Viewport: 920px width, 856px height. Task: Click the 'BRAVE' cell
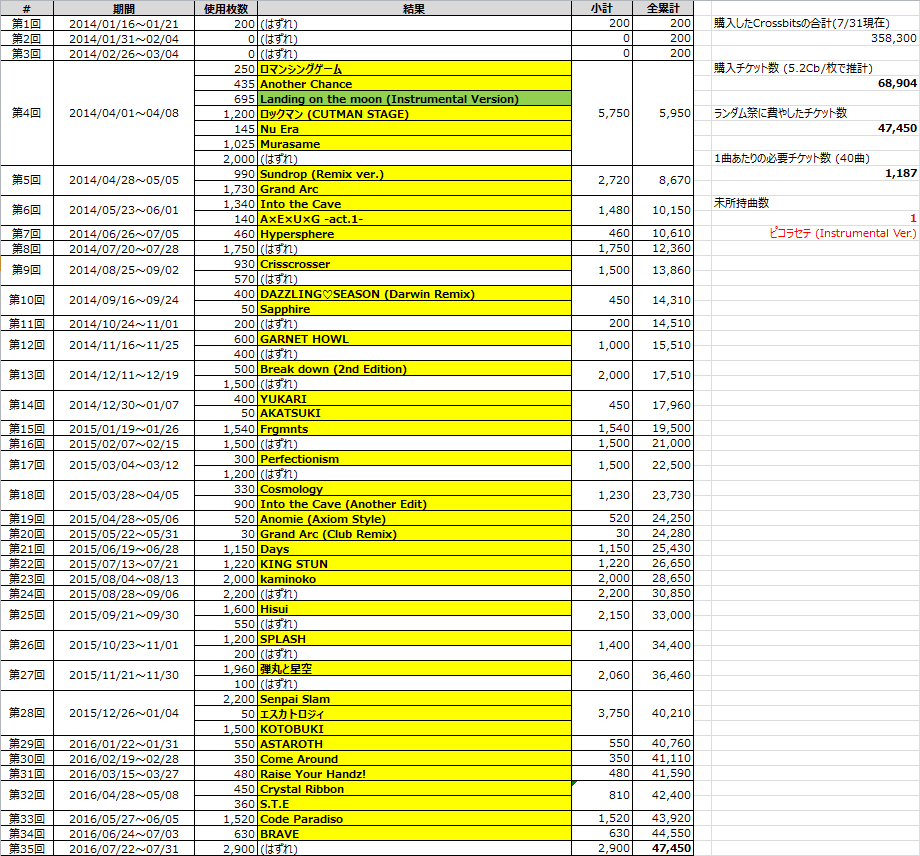414,834
